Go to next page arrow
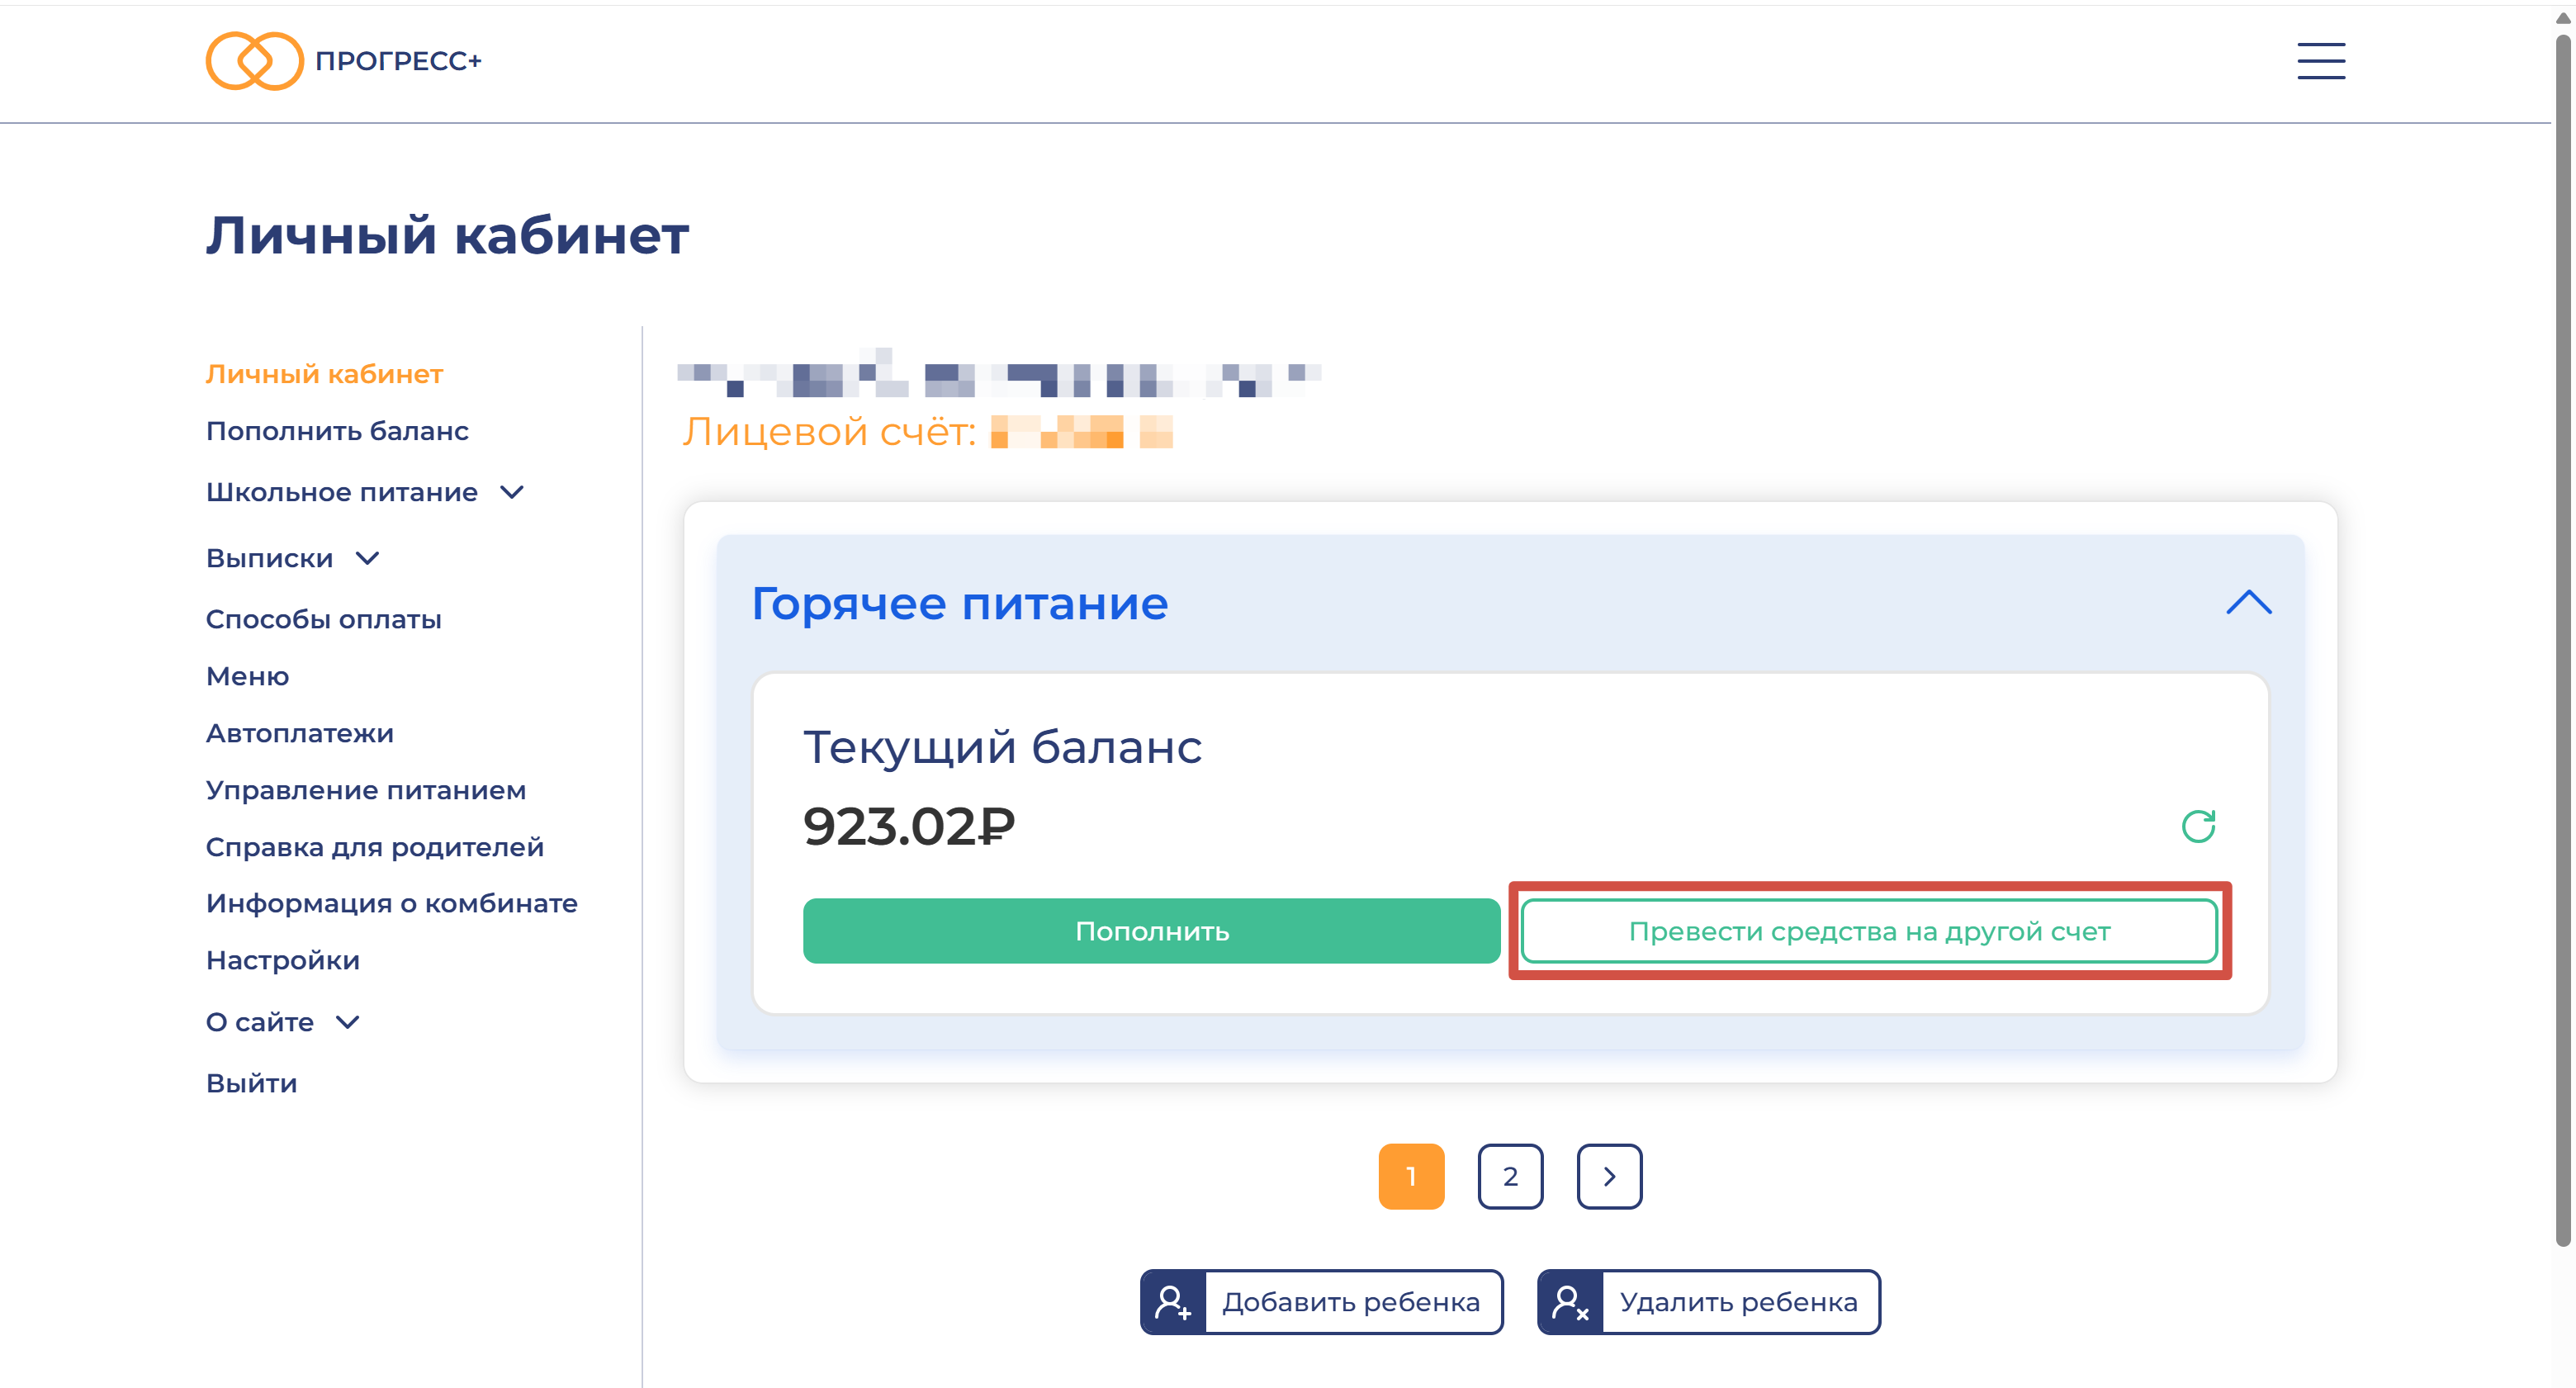2576x1388 pixels. [1608, 1176]
